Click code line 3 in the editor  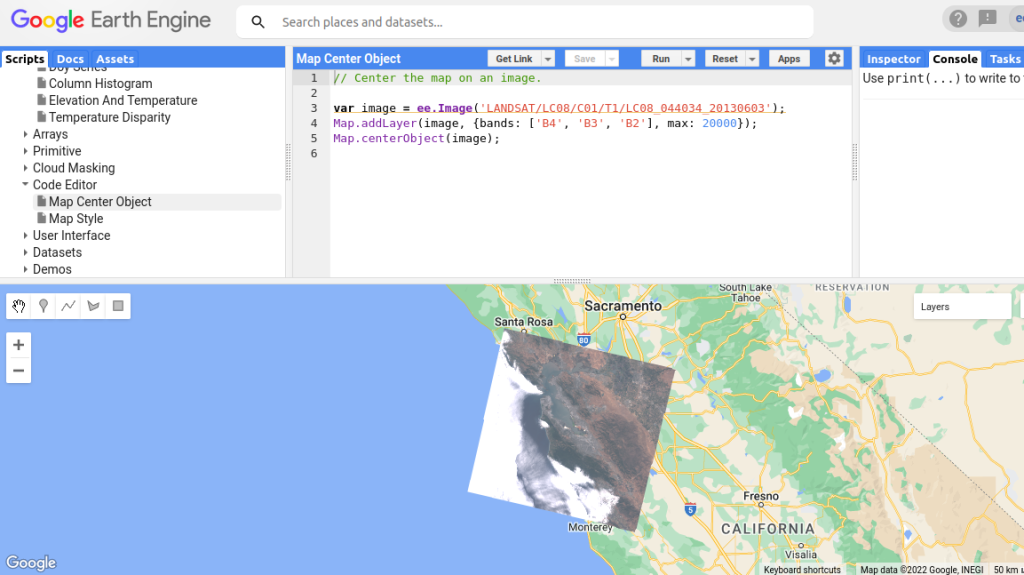point(559,108)
